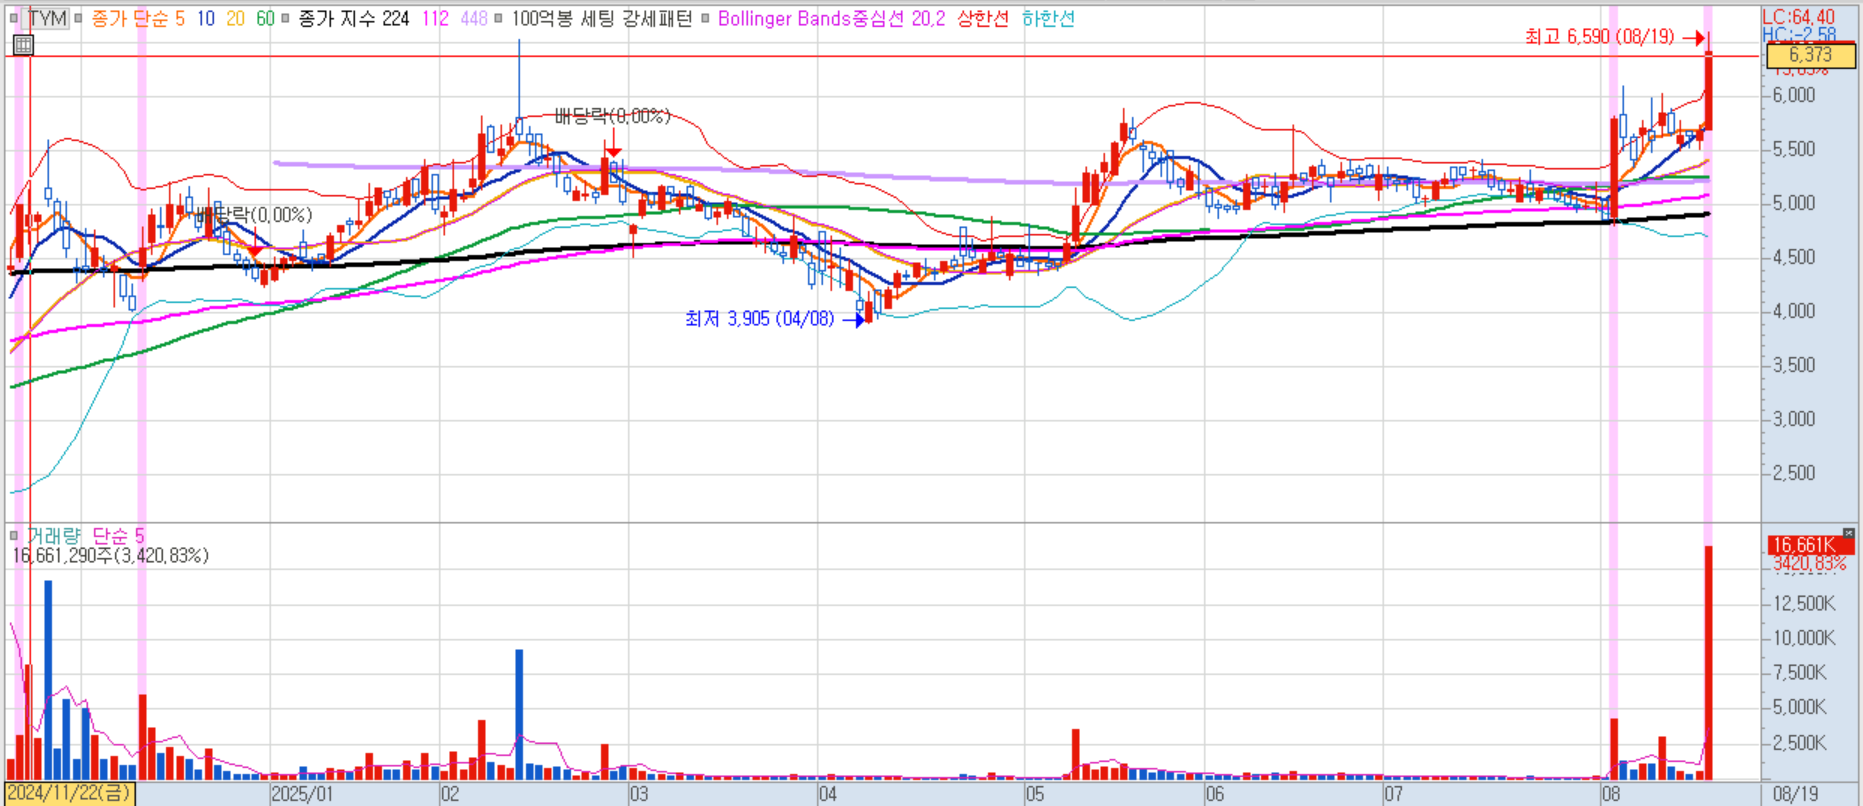Image resolution: width=1863 pixels, height=806 pixels.
Task: Click the 05 month axis label
Action: (1035, 794)
